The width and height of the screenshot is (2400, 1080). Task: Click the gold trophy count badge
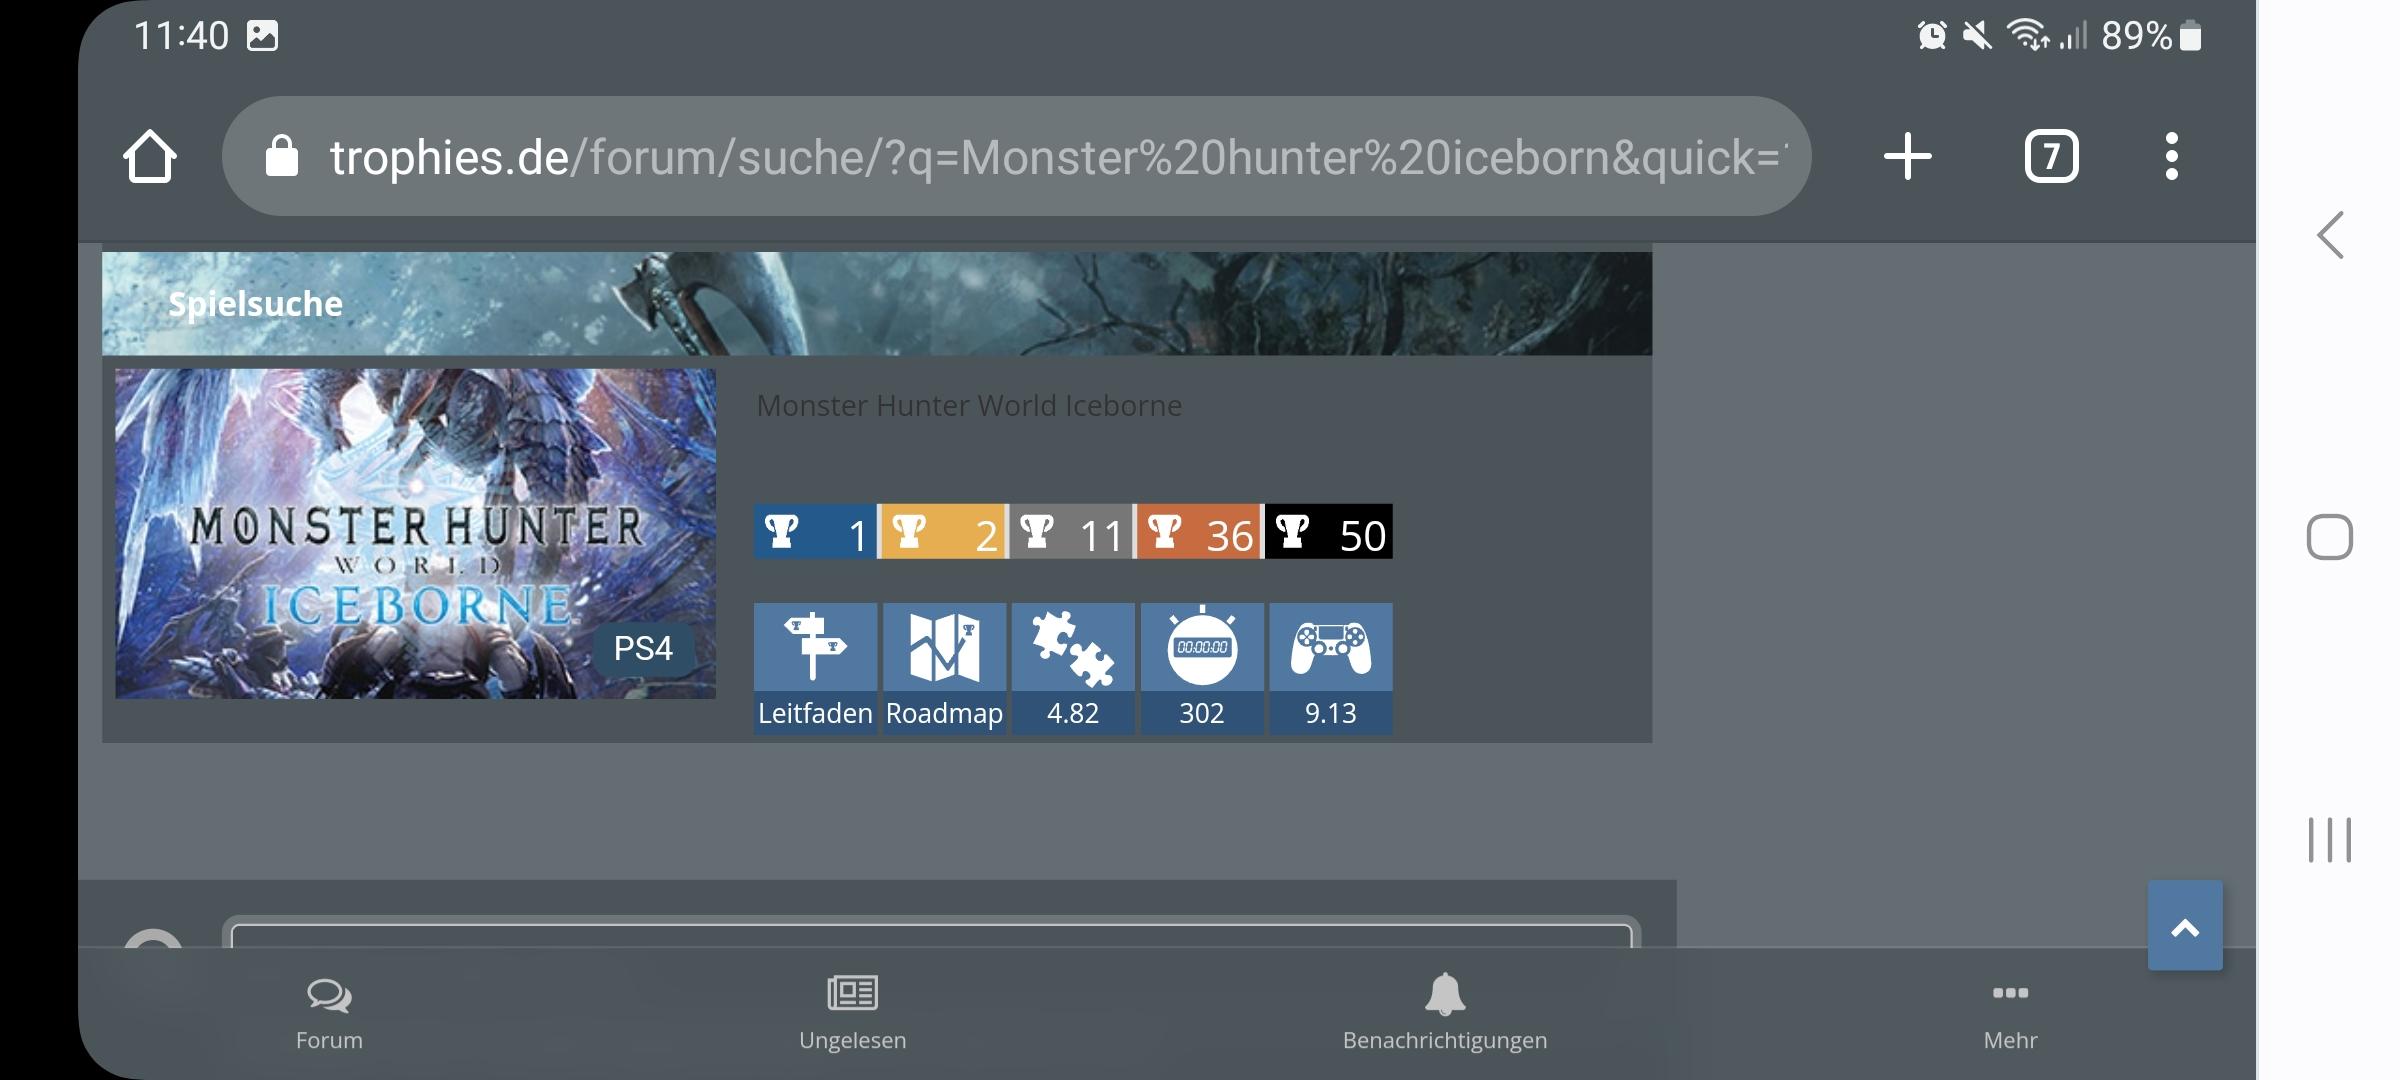click(x=942, y=532)
